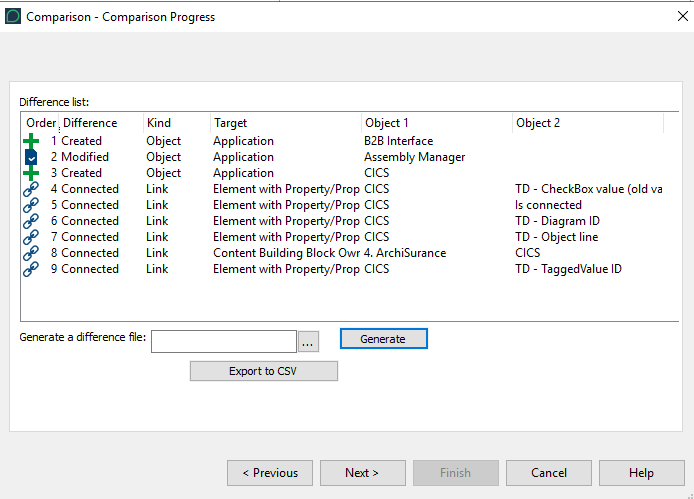Click in the difference file text field
This screenshot has width=694, height=499.
point(224,341)
